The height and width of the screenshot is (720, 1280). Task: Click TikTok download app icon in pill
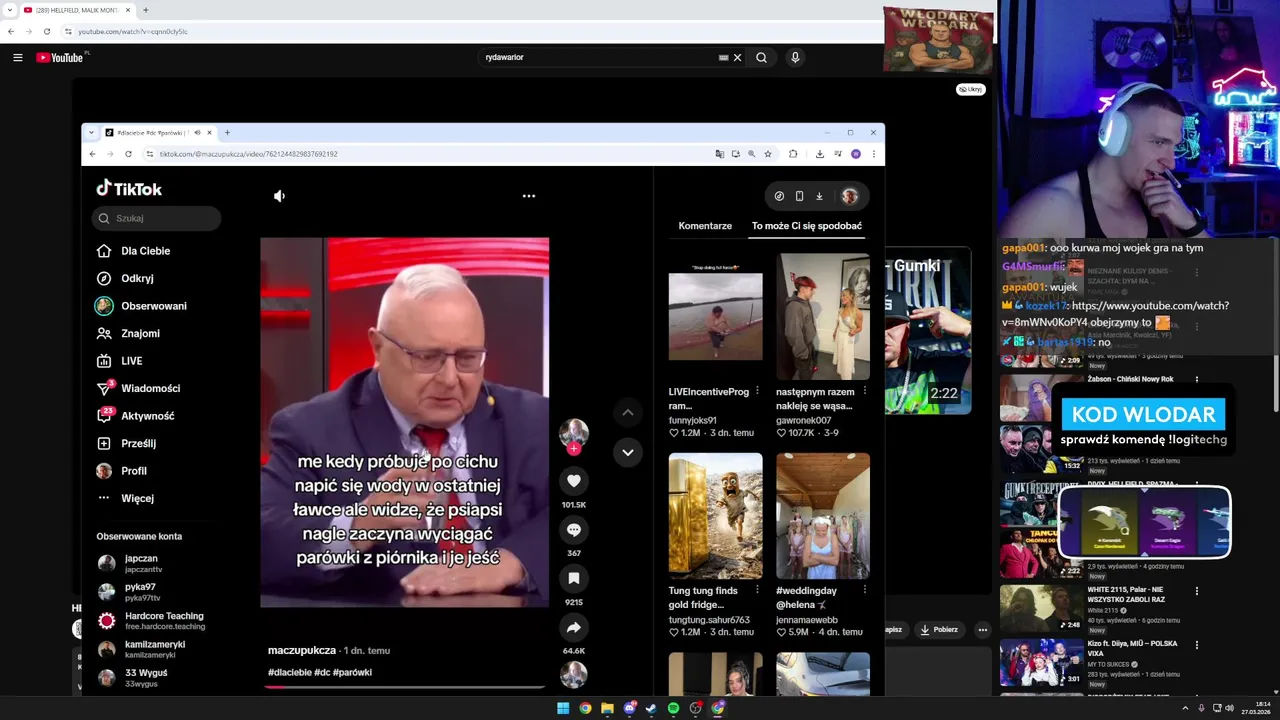(819, 196)
